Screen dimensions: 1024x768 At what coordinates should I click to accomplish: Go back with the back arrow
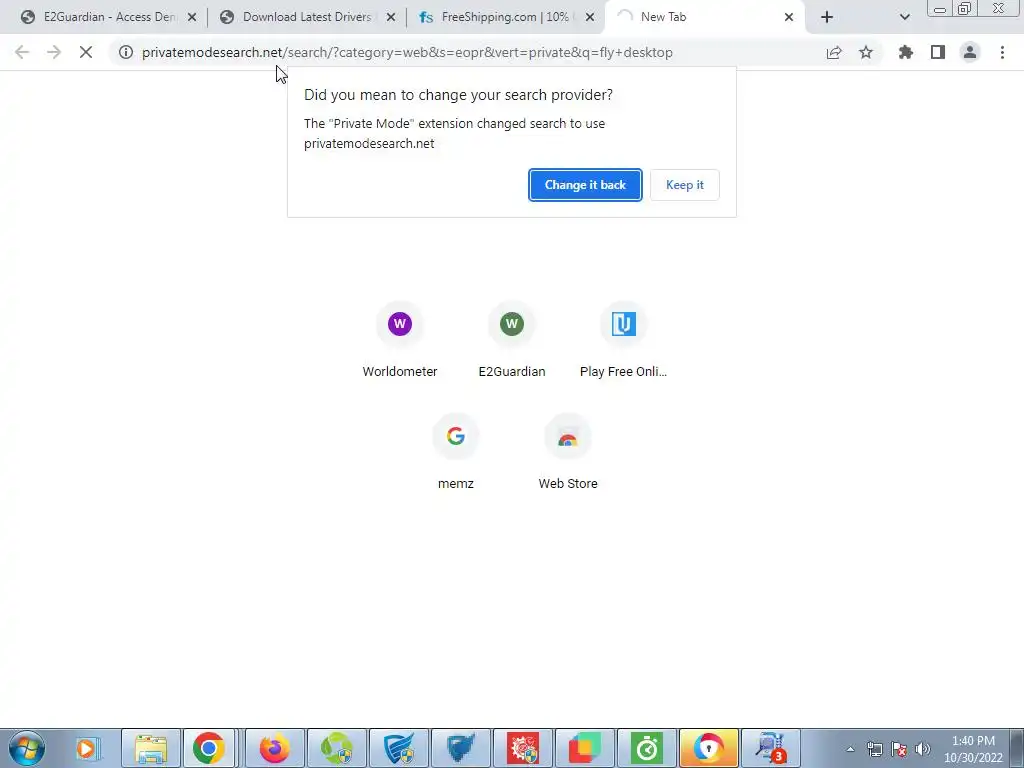(x=22, y=52)
